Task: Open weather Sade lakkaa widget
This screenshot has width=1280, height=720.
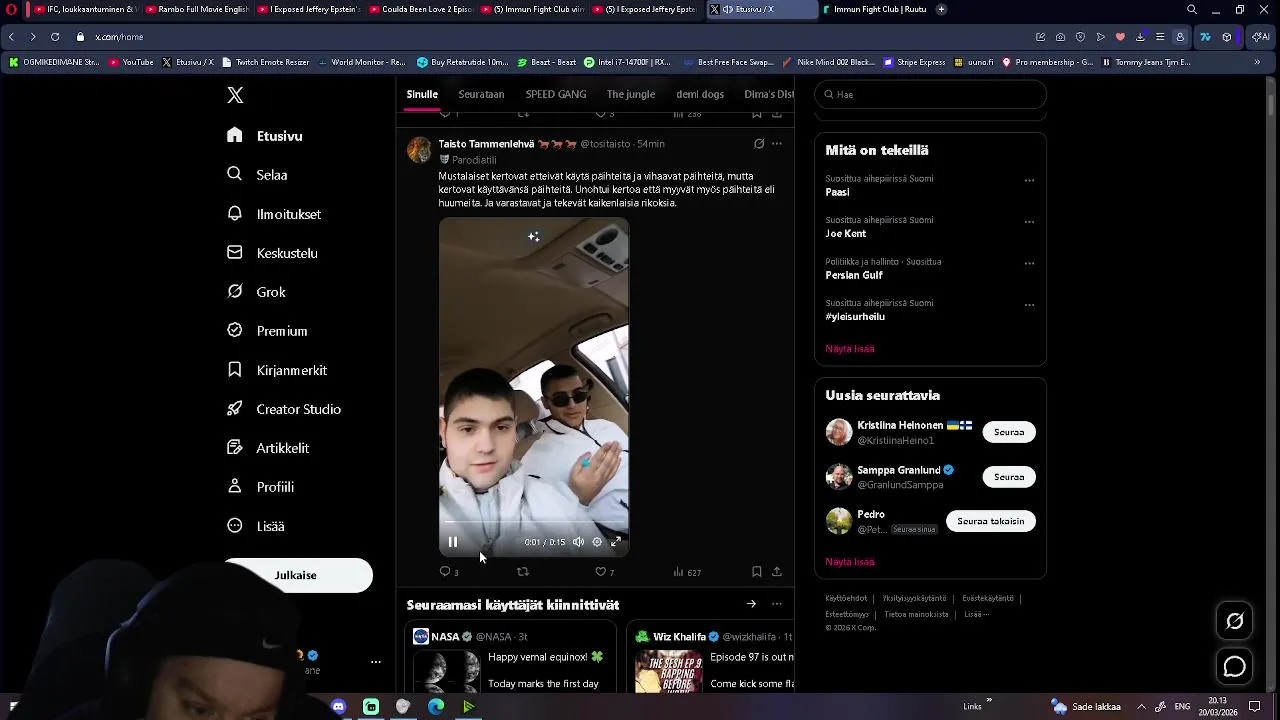Action: click(1085, 707)
